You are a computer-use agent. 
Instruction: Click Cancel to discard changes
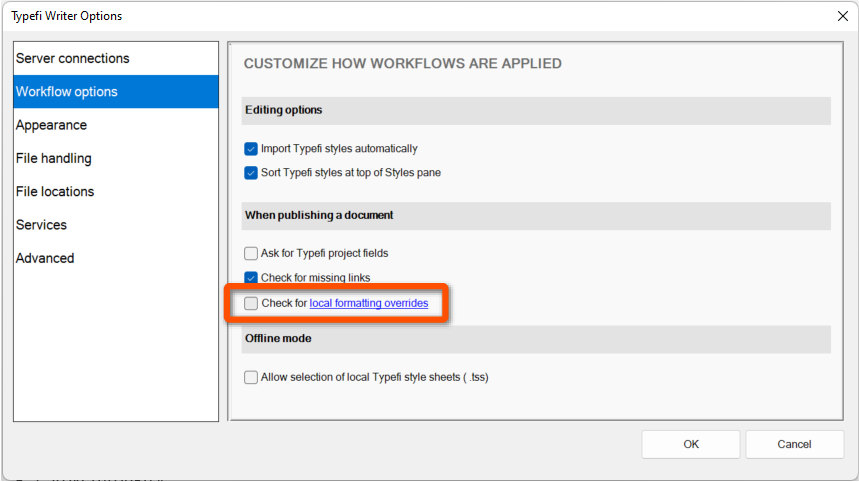click(x=794, y=444)
